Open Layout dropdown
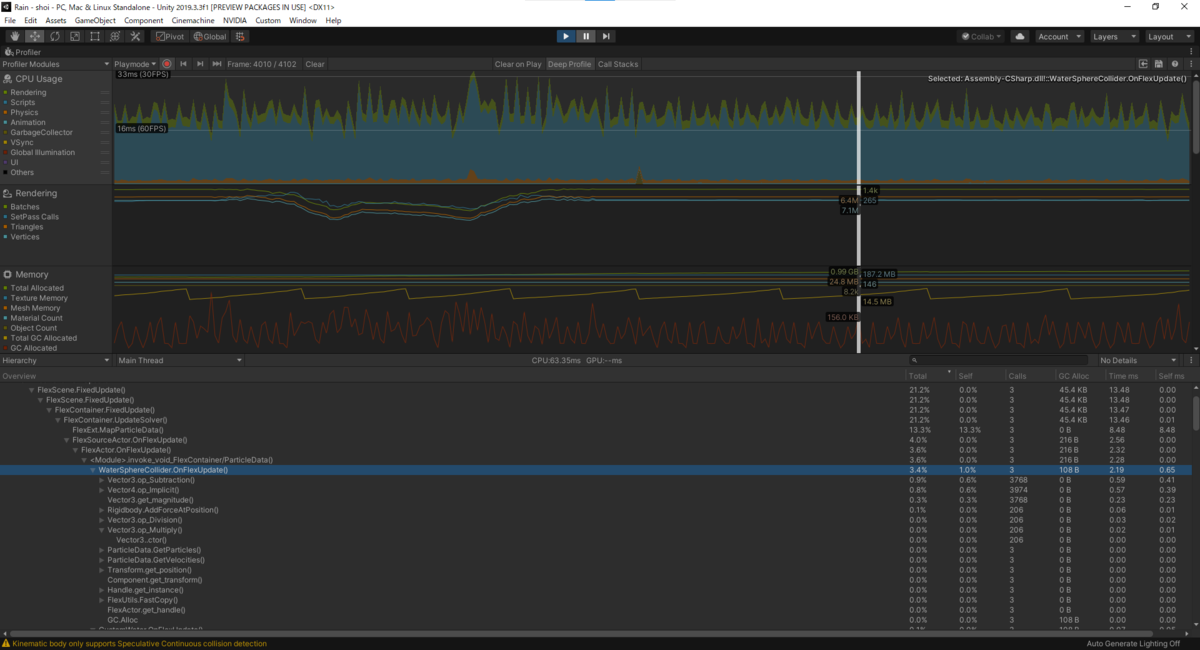Viewport: 1200px width, 650px height. (x=1168, y=36)
